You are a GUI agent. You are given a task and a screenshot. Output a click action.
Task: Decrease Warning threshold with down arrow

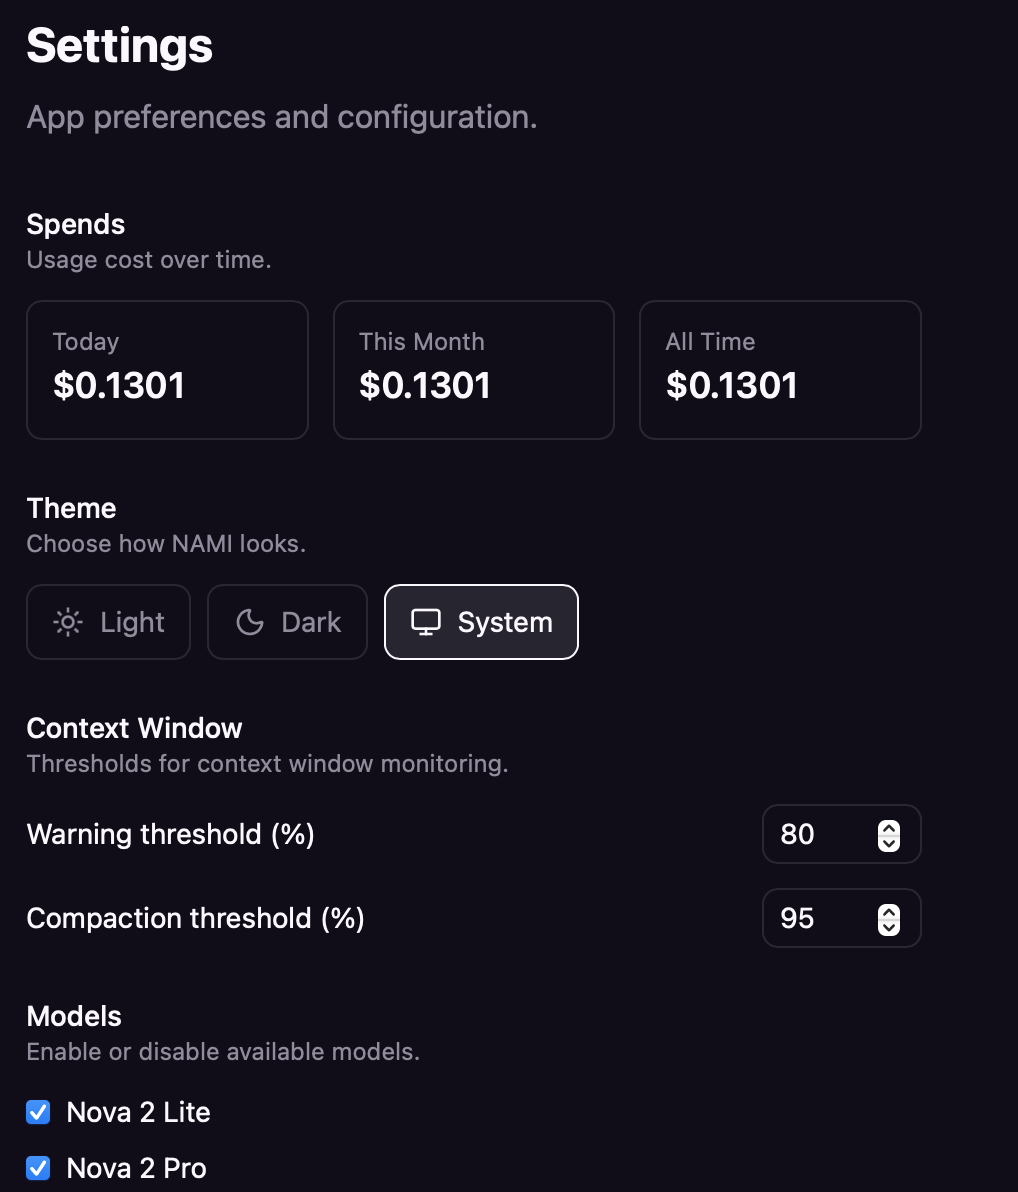(889, 843)
